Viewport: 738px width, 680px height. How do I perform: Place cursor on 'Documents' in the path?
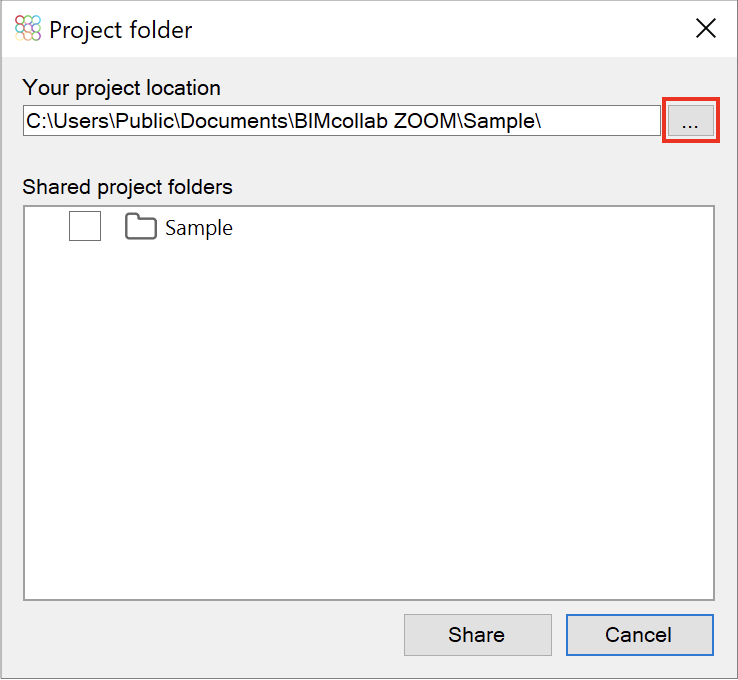(x=234, y=121)
